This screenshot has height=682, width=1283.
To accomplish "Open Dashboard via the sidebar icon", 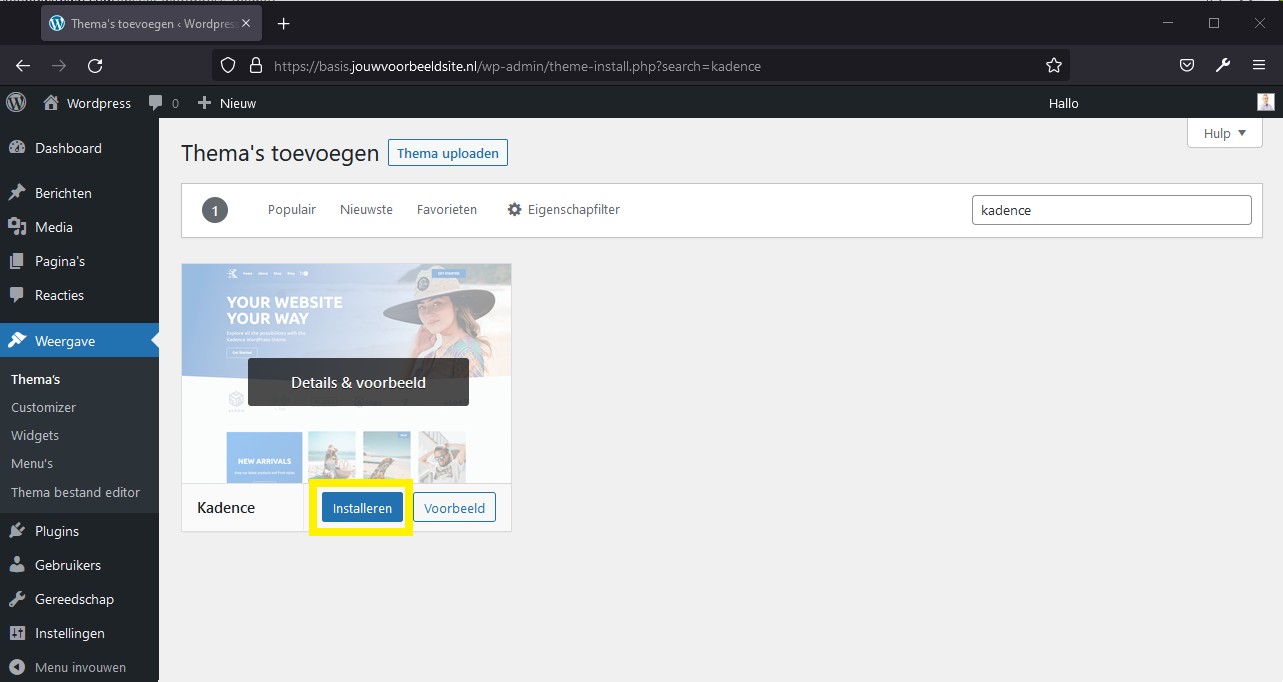I will [19, 147].
